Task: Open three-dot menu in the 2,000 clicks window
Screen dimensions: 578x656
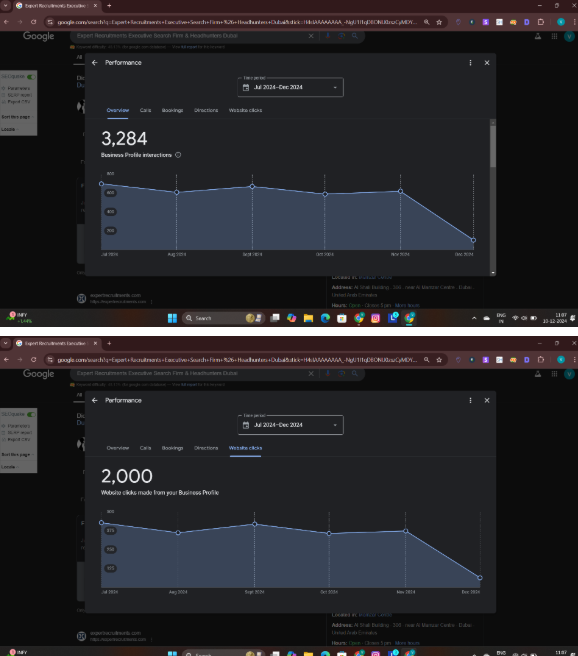Action: 471,400
